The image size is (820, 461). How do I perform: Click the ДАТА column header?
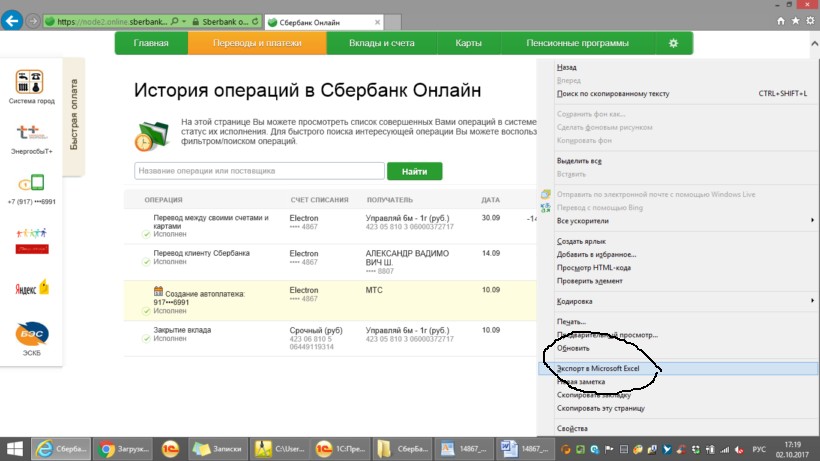click(x=491, y=200)
